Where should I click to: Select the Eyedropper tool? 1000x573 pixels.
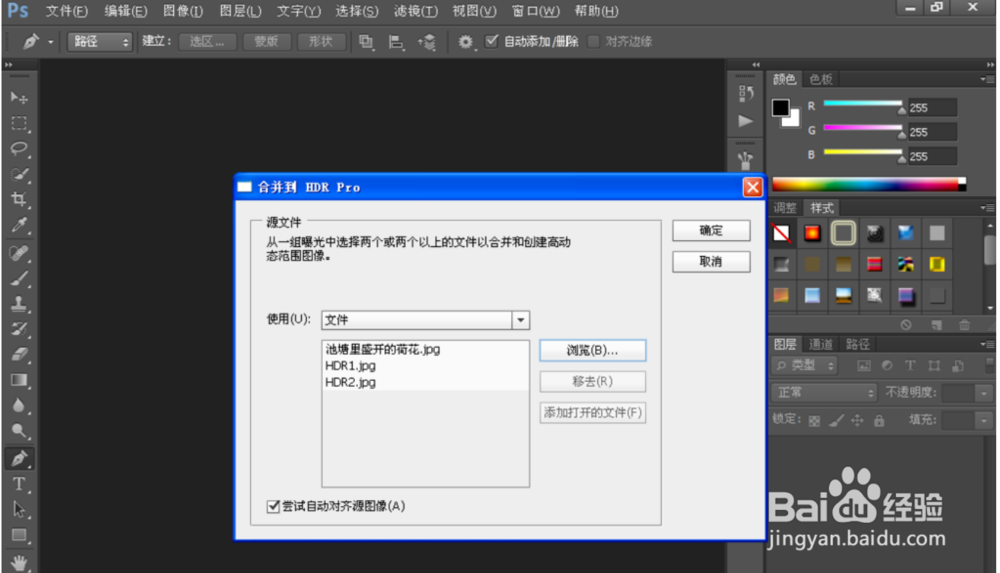[x=19, y=225]
